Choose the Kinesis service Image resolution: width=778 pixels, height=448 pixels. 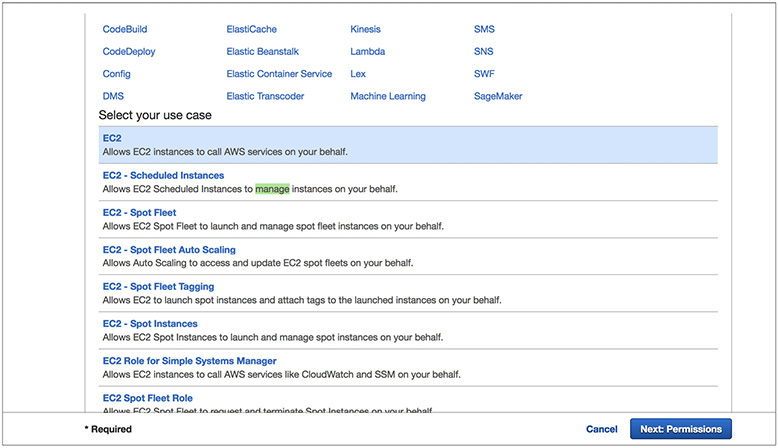click(365, 29)
